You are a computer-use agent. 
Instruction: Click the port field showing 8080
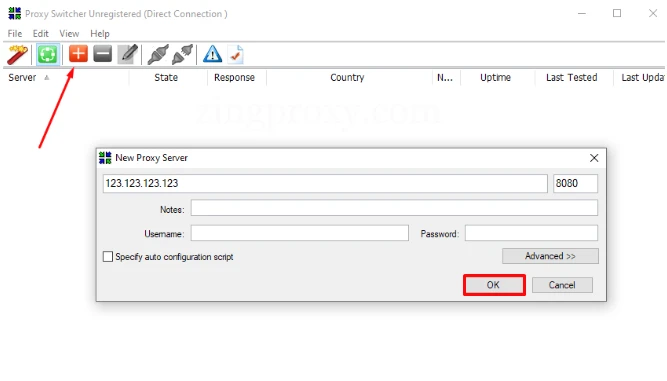tap(575, 183)
